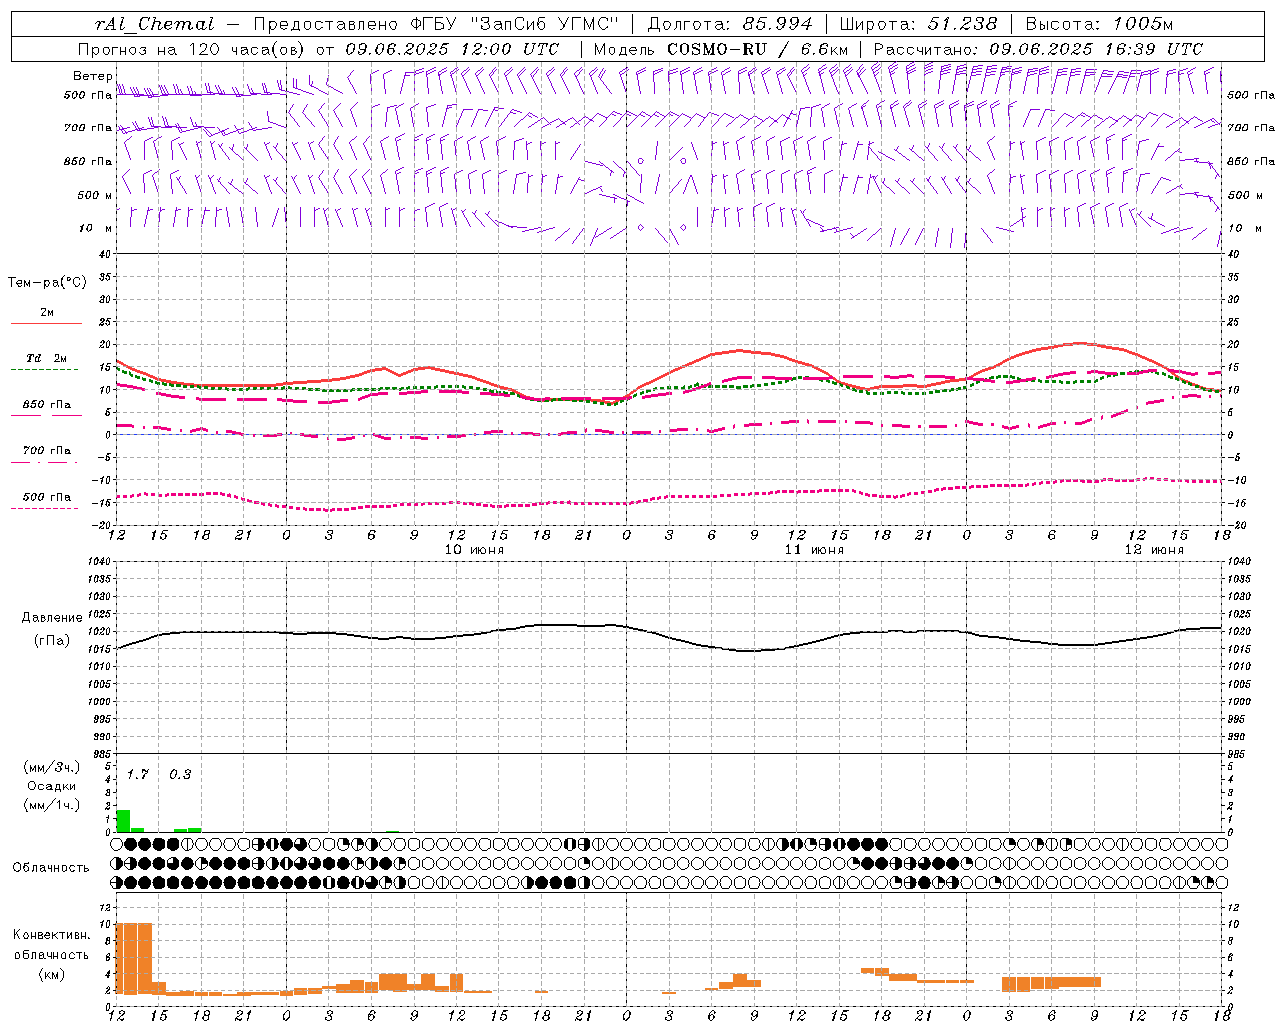1280x1024 pixels.
Task: Click the 500 гПа temperature legend entry
Action: coord(47,497)
